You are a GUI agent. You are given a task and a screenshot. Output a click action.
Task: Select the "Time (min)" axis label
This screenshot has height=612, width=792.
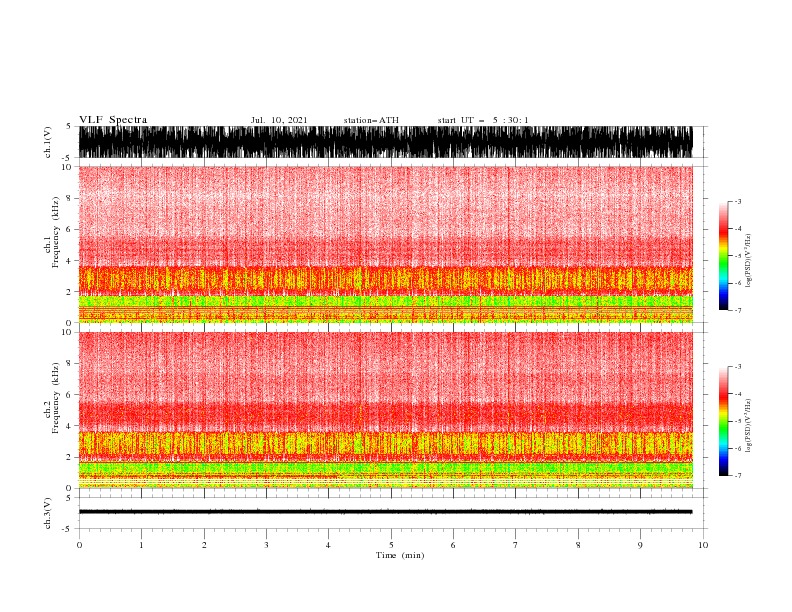pyautogui.click(x=400, y=555)
